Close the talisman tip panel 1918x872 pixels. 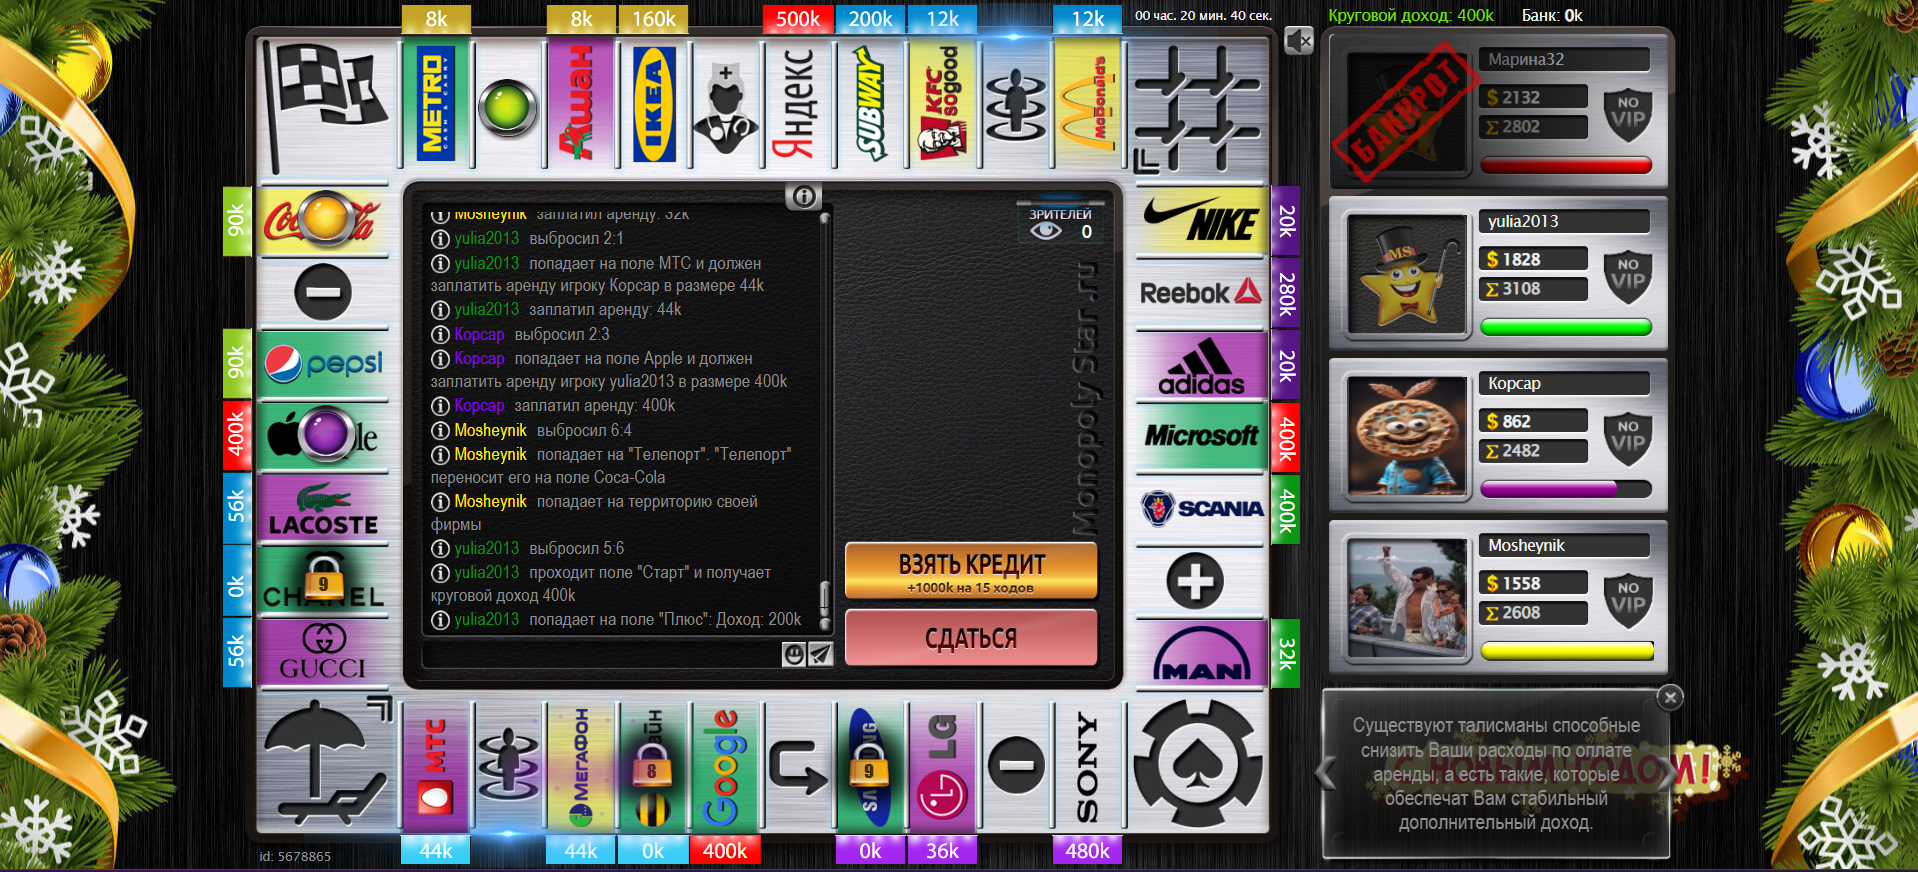click(1670, 697)
